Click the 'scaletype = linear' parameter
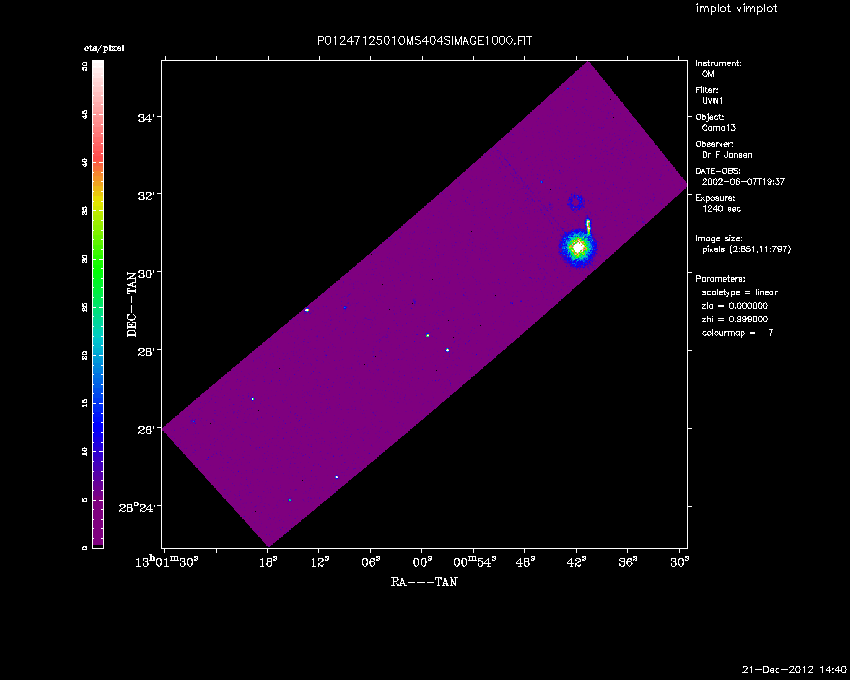The height and width of the screenshot is (680, 850). tap(740, 292)
